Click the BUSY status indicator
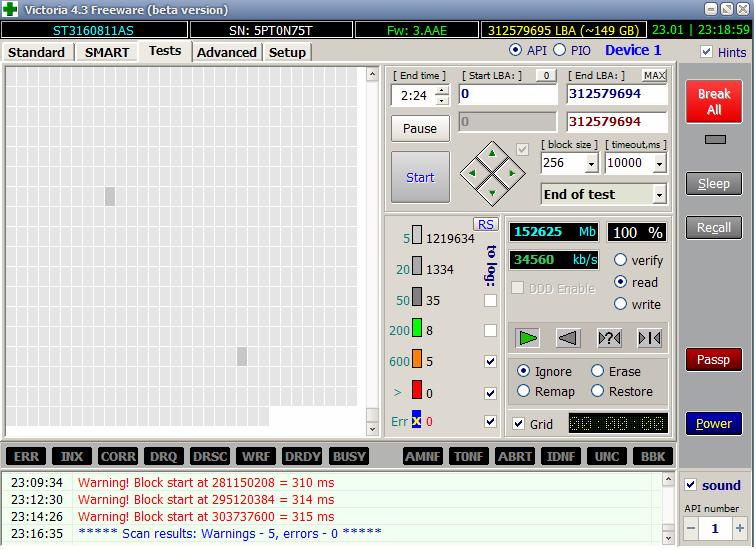 coord(349,457)
